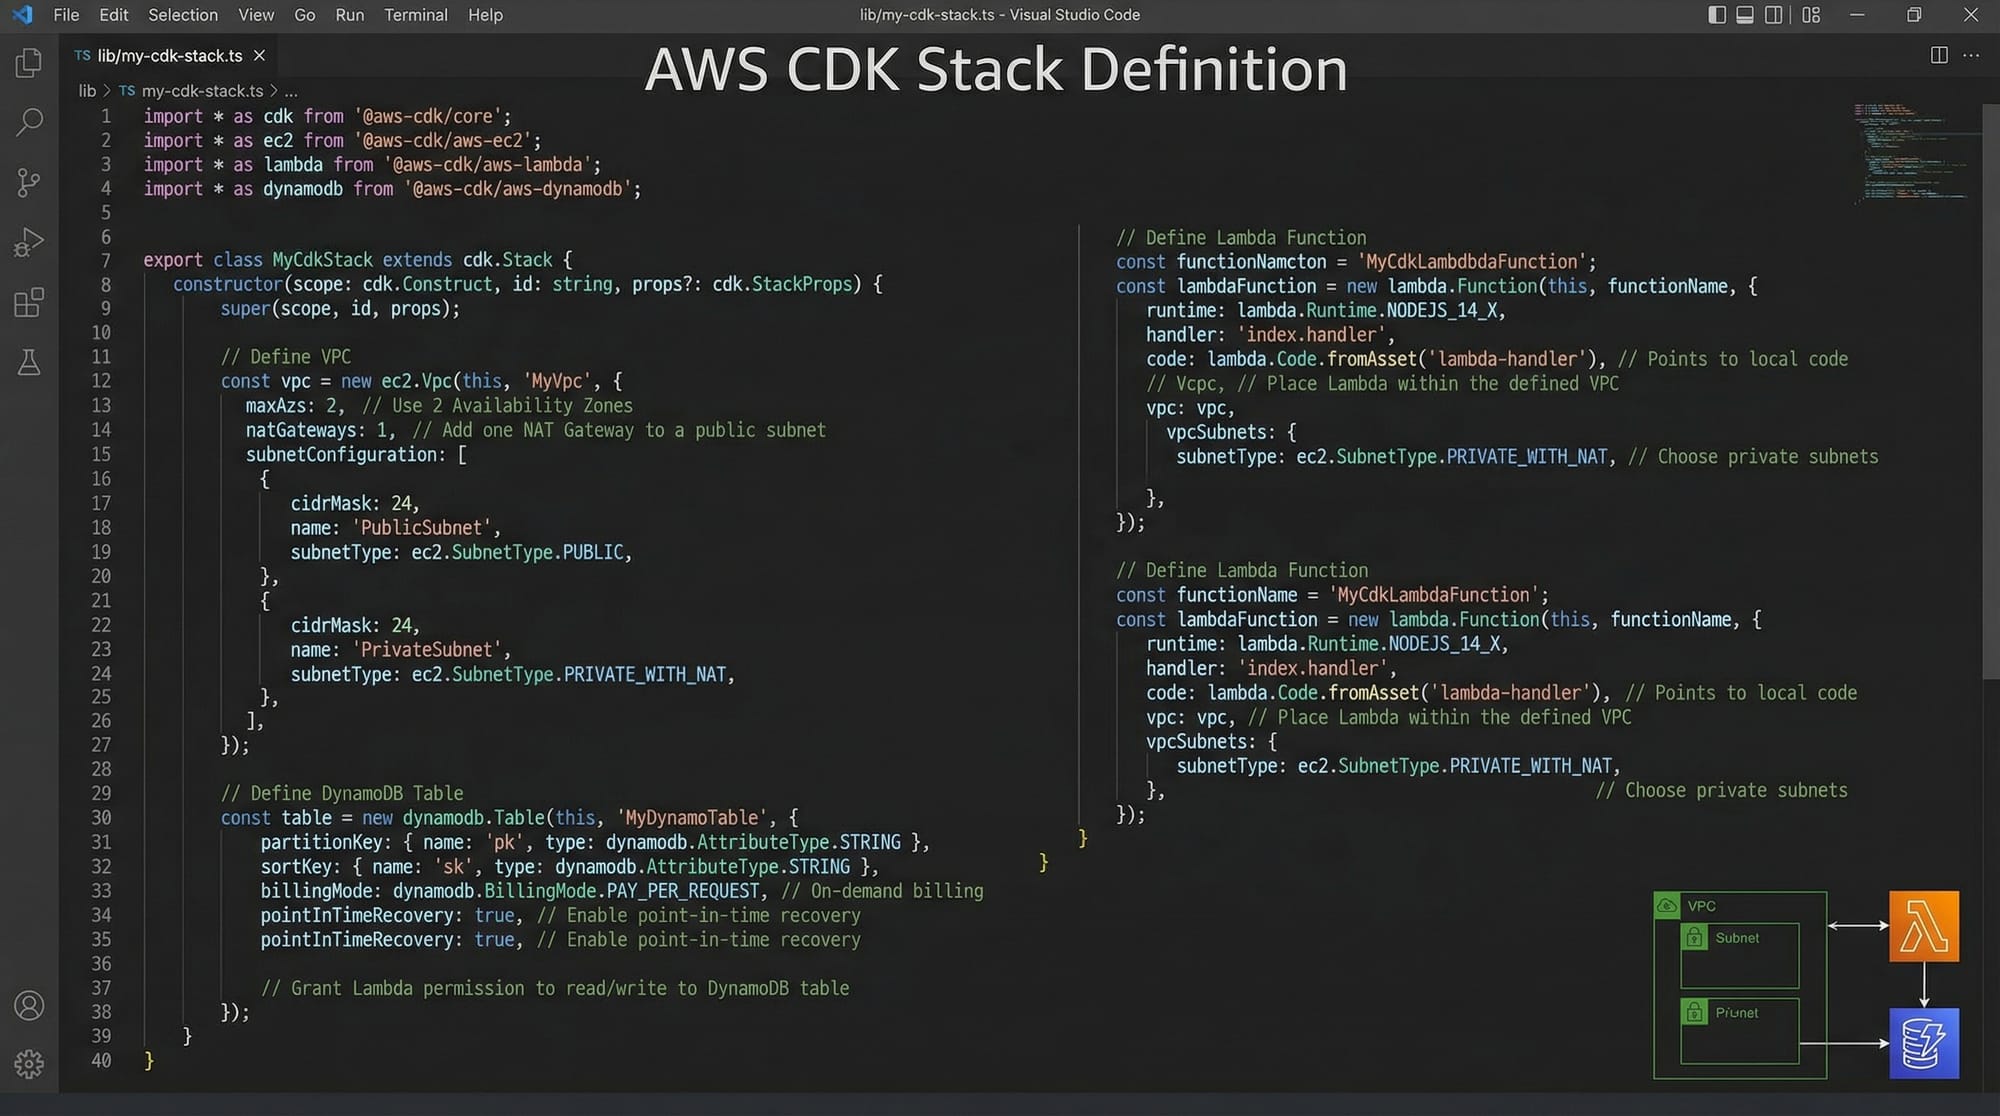Toggle the bottom panel visibility
This screenshot has width=2000, height=1116.
pyautogui.click(x=1745, y=15)
